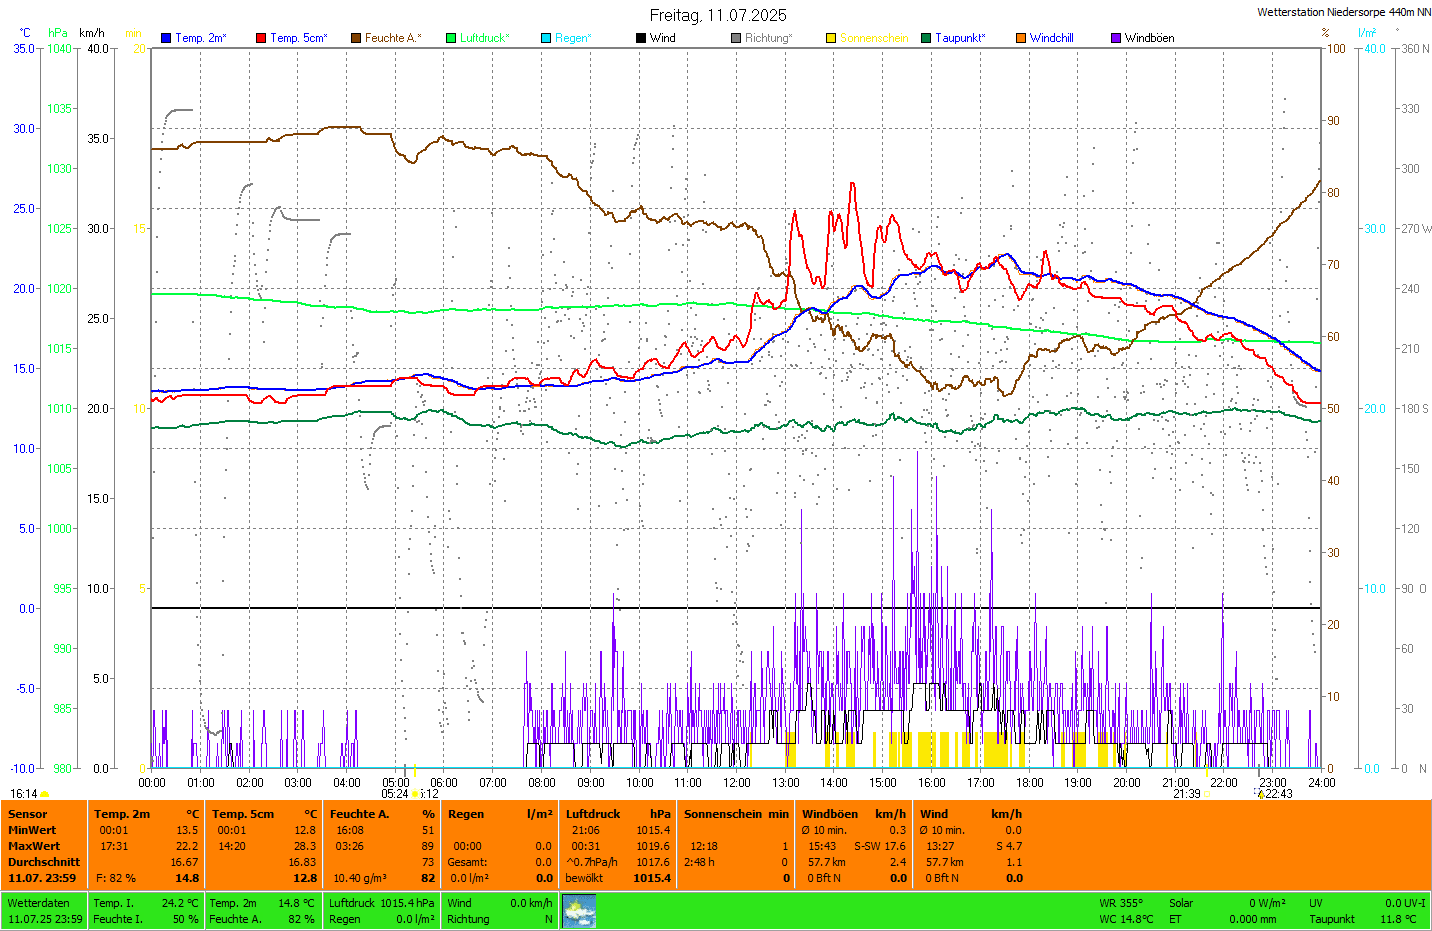Click the gray Richtung legend label
The image size is (1432, 931).
tap(768, 38)
